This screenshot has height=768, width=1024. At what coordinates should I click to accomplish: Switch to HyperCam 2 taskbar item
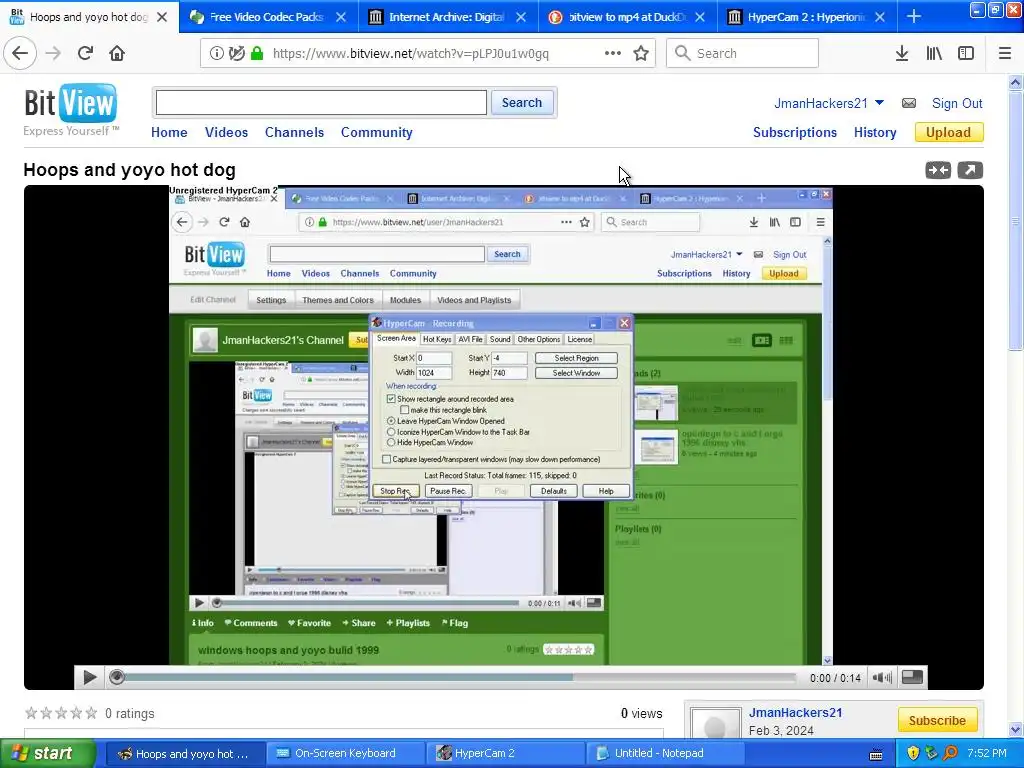507,754
